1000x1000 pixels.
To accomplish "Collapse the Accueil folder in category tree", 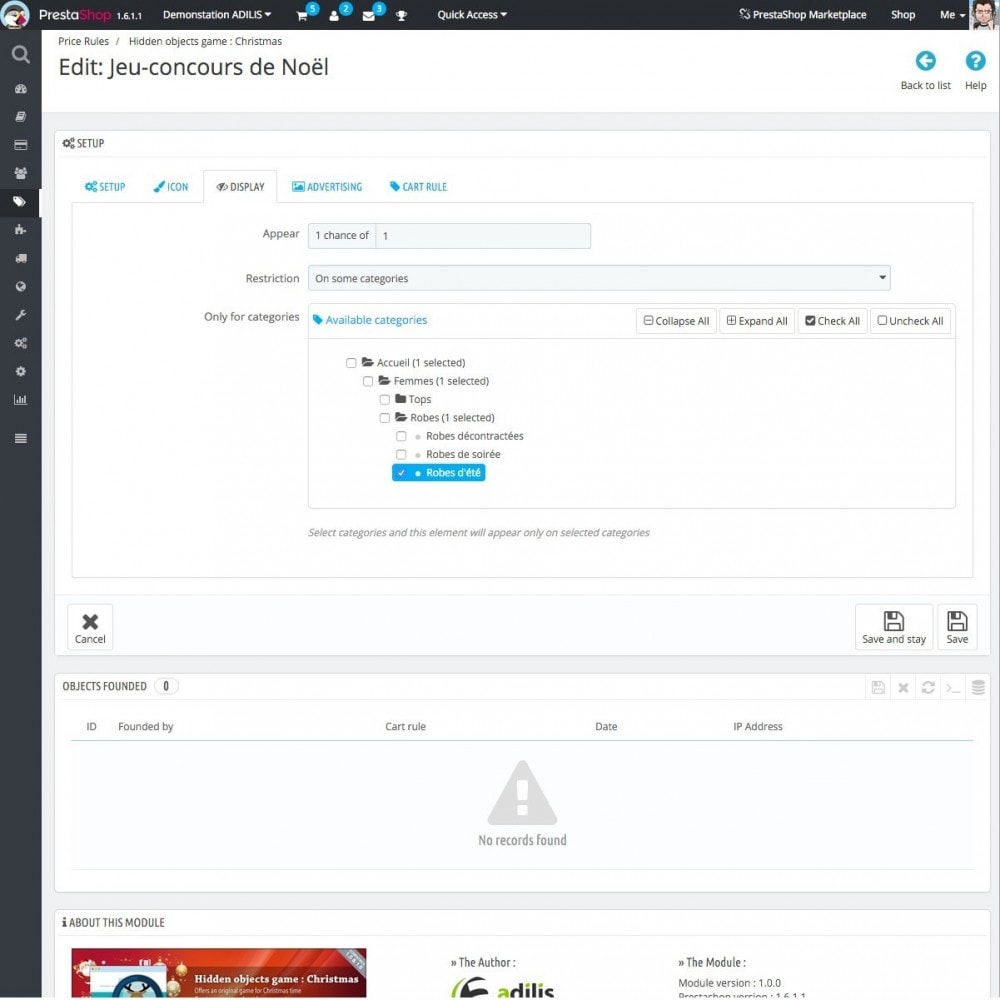I will 367,362.
